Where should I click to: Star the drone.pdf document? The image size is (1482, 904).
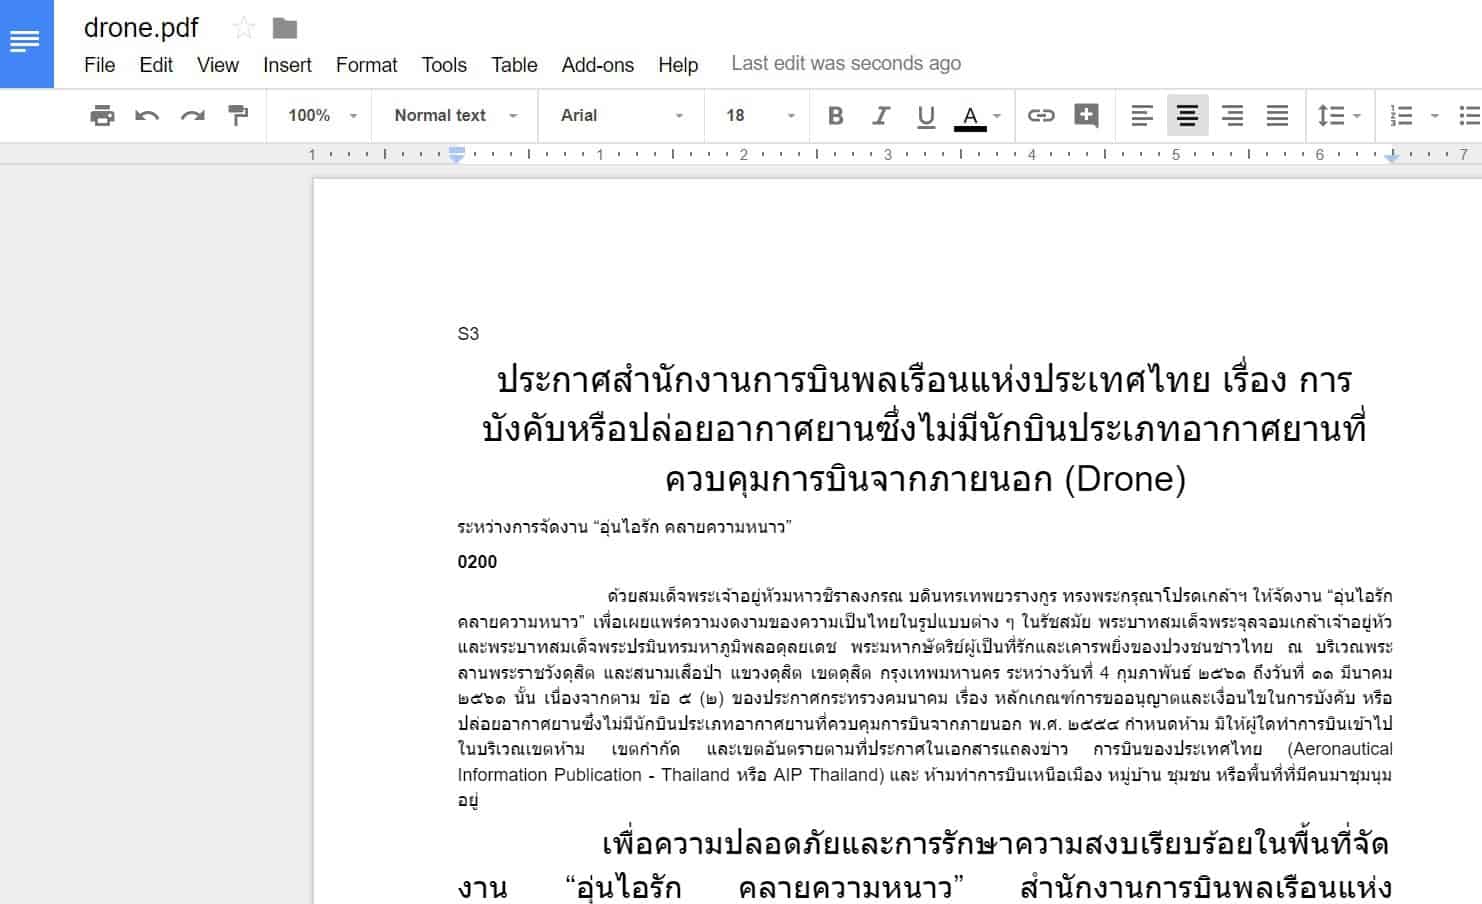[x=243, y=28]
